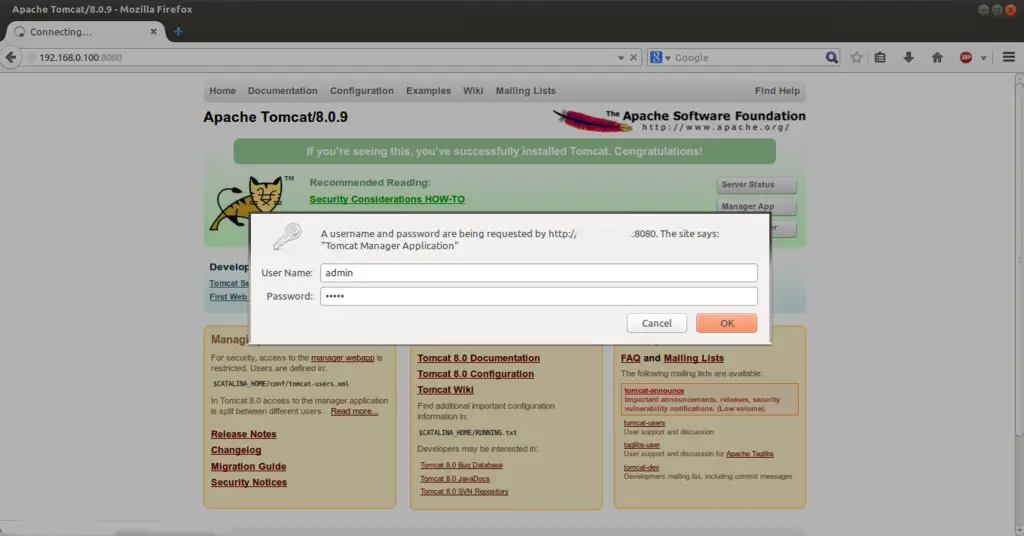Cancel the authentication dialog
The image size is (1024, 536).
(656, 323)
